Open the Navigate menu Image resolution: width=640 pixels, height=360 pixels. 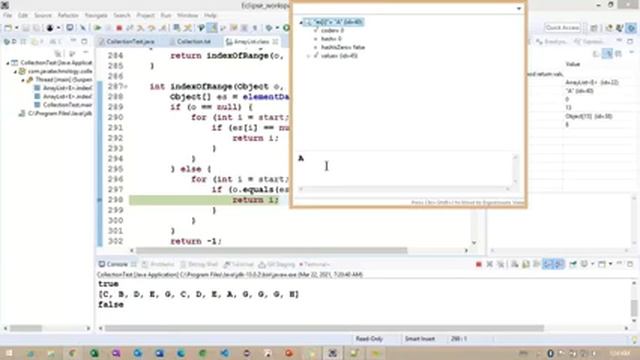pyautogui.click(x=96, y=16)
